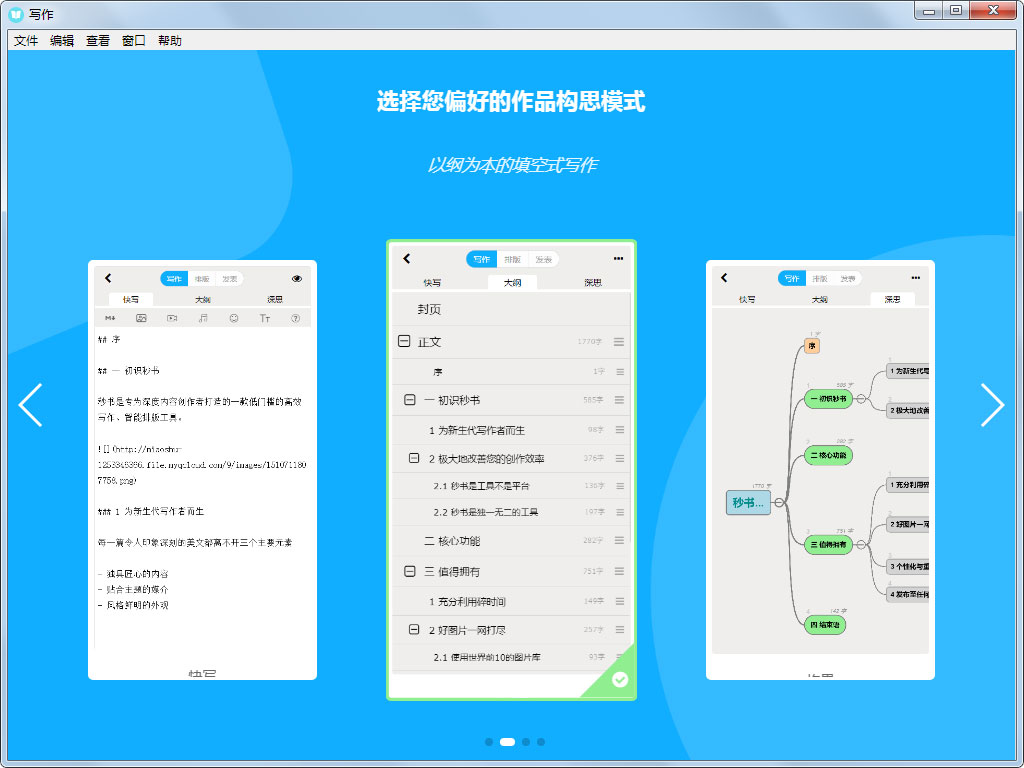
Task: Collapse the 一 初识秒书 outline node
Action: [x=409, y=400]
